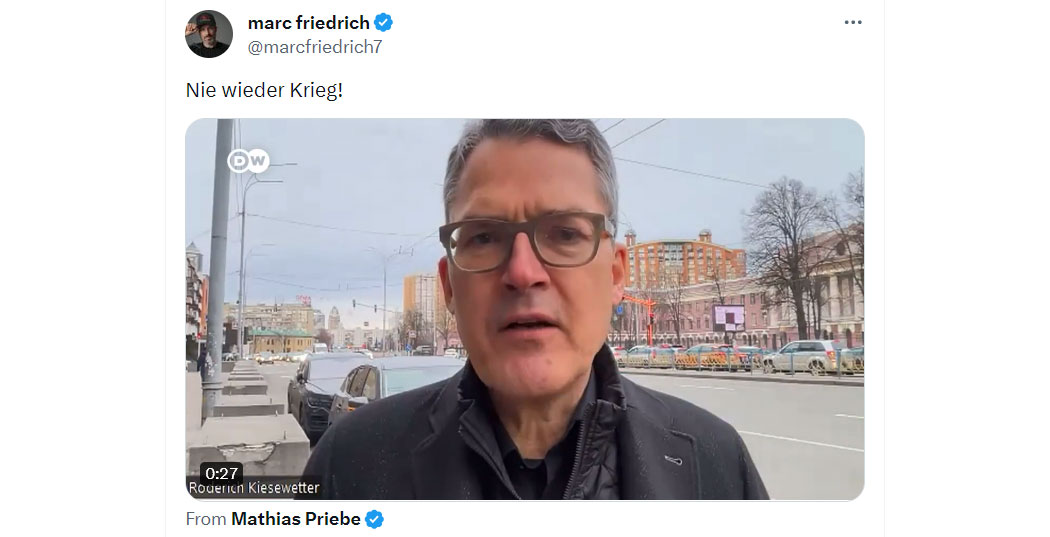Click the Roderich Kiesewetter name caption

click(254, 488)
